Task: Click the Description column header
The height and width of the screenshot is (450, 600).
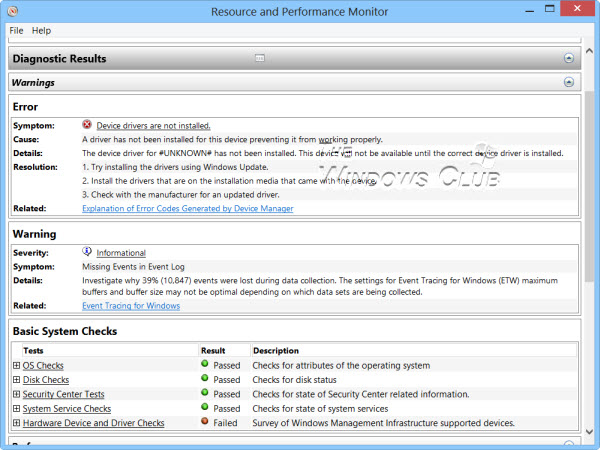Action: point(276,351)
